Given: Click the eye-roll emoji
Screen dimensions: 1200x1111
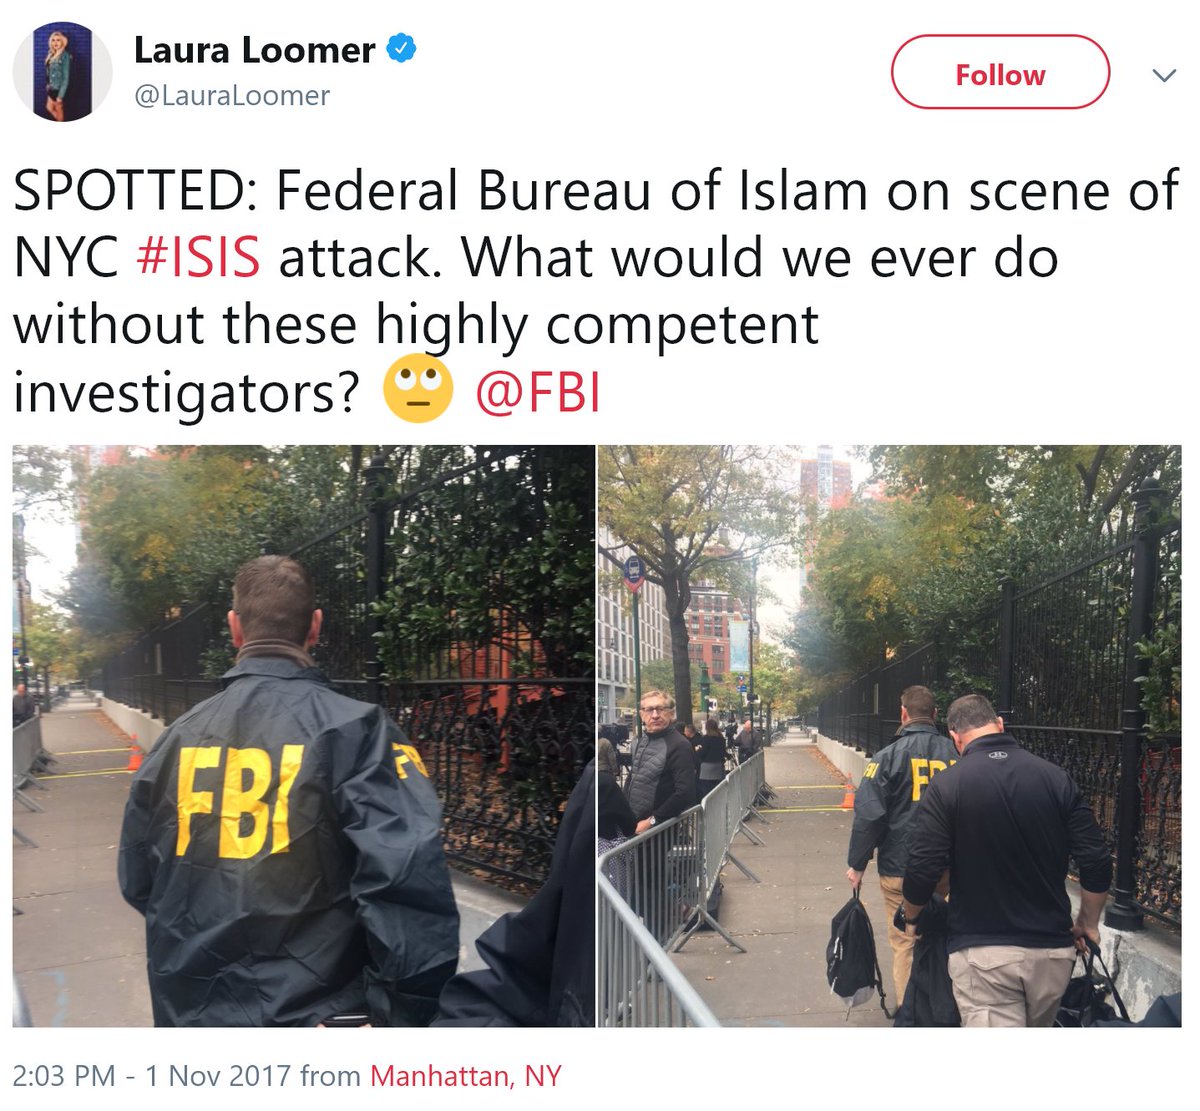Looking at the screenshot, I should [418, 393].
